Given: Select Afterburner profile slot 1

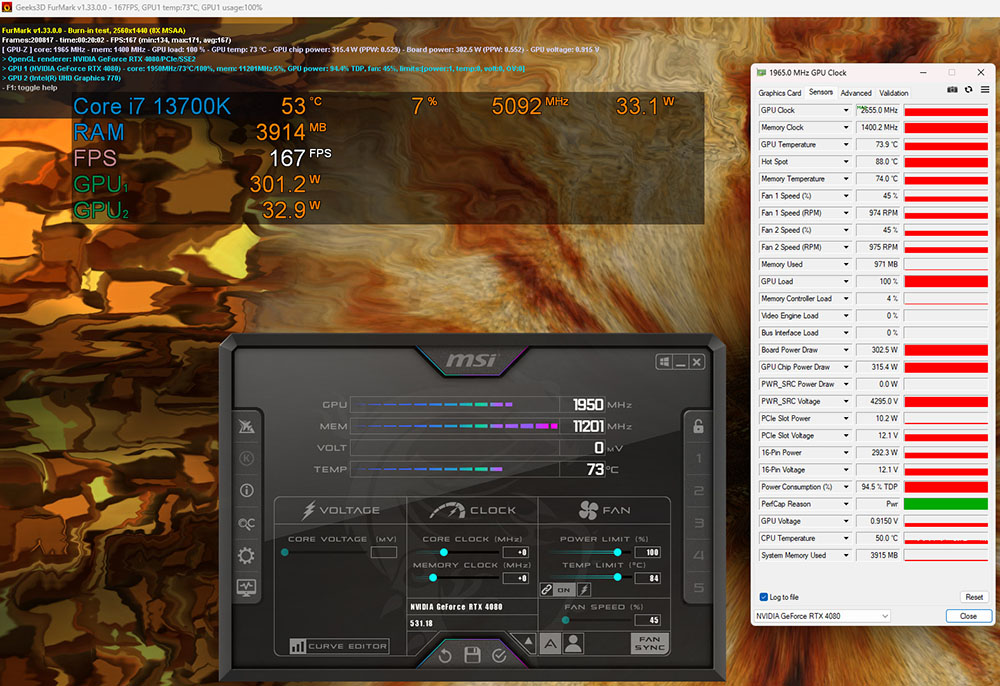Looking at the screenshot, I should 699,458.
